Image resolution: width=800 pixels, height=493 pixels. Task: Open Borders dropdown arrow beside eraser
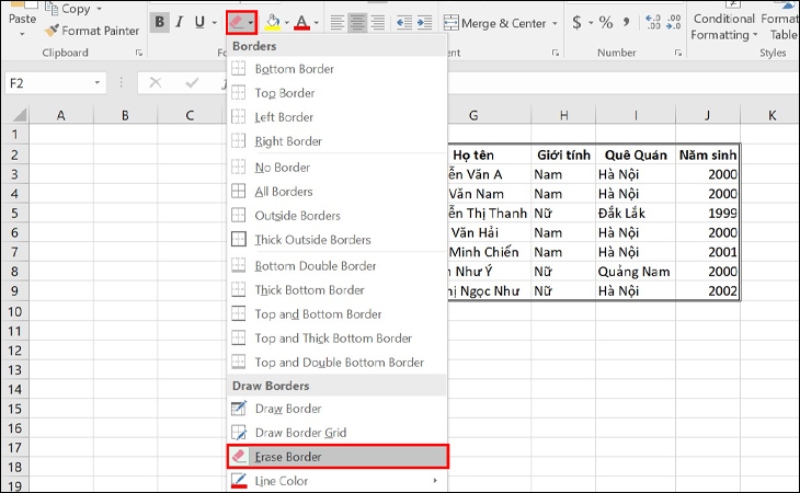pos(251,23)
